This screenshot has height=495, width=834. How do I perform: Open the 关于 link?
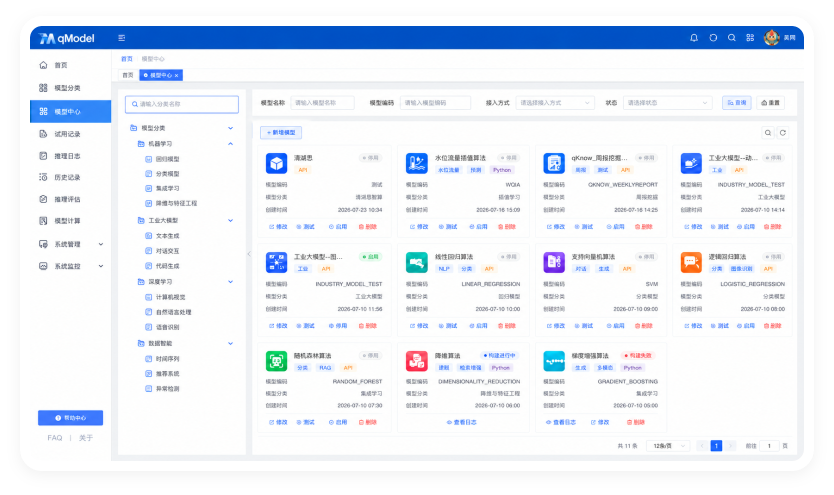[x=86, y=438]
